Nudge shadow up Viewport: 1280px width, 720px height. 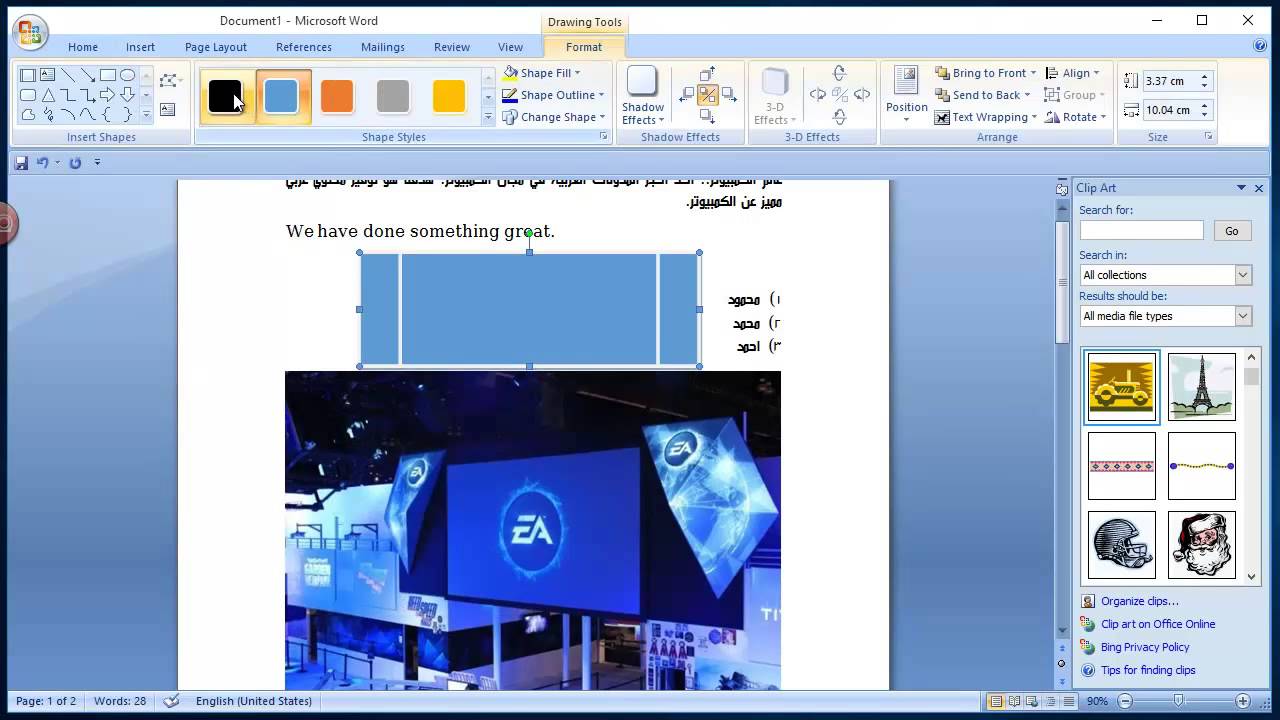708,75
